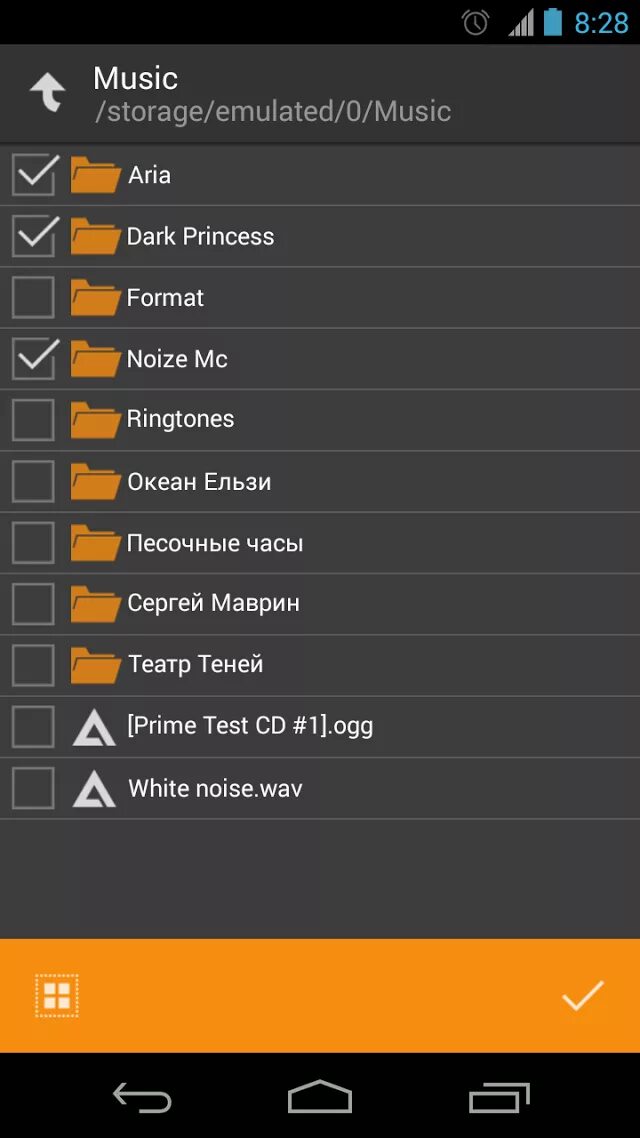Tap the up-directory arrow icon

[47, 92]
